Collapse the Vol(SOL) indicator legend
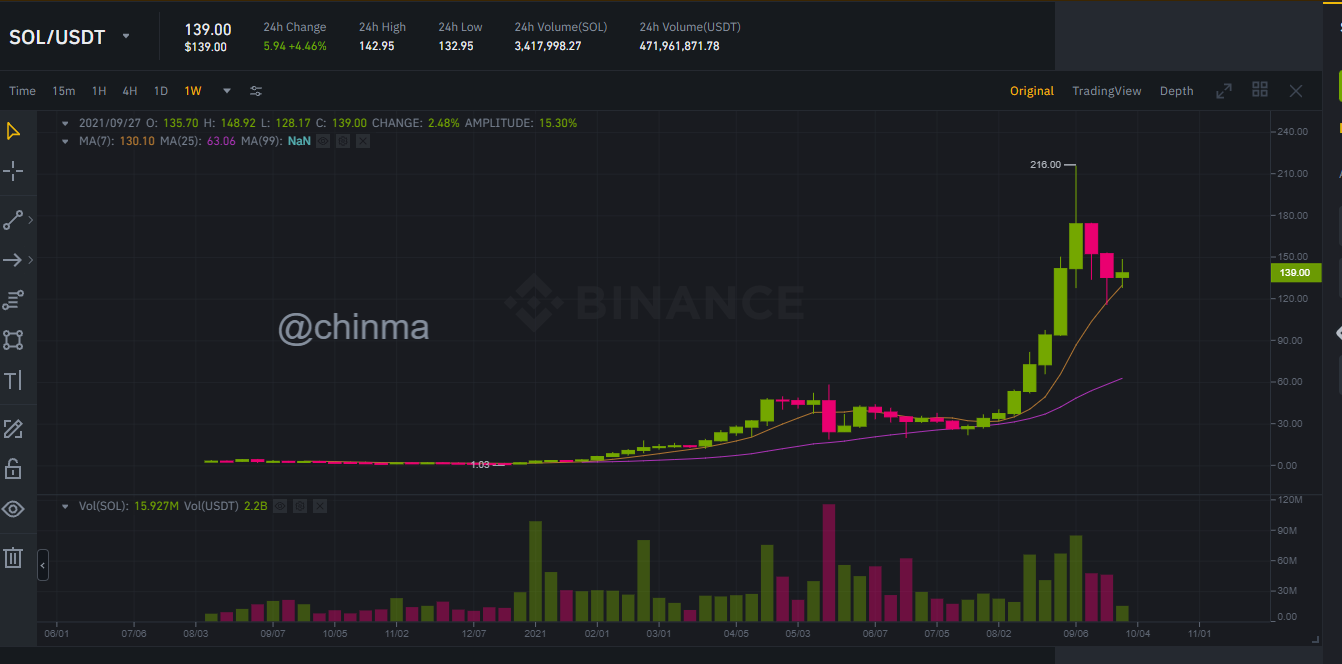1342x664 pixels. (65, 506)
